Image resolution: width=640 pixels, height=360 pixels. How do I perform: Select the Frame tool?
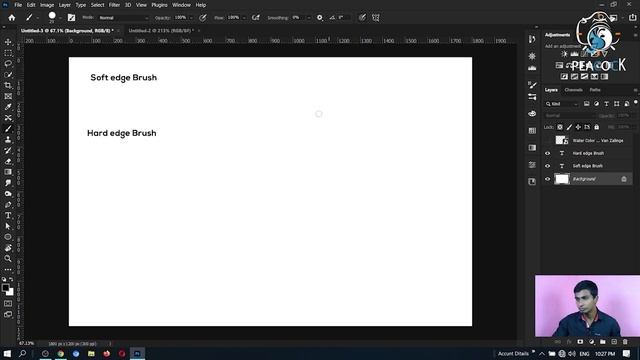click(x=8, y=96)
